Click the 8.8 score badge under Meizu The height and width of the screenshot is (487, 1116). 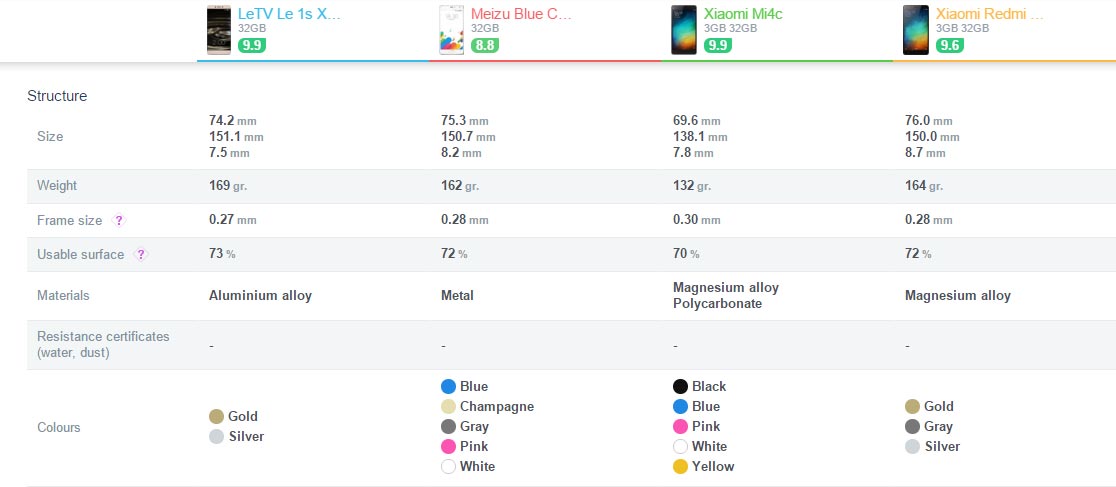click(485, 46)
